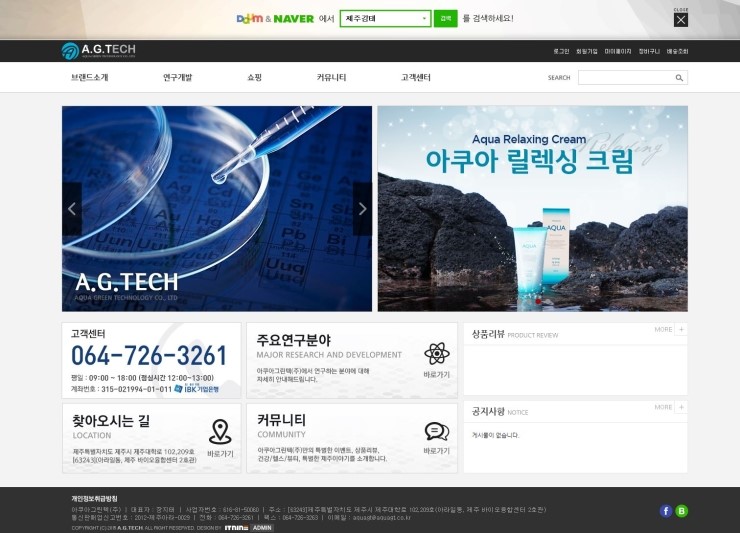Open the 연구개발 menu

(177, 77)
